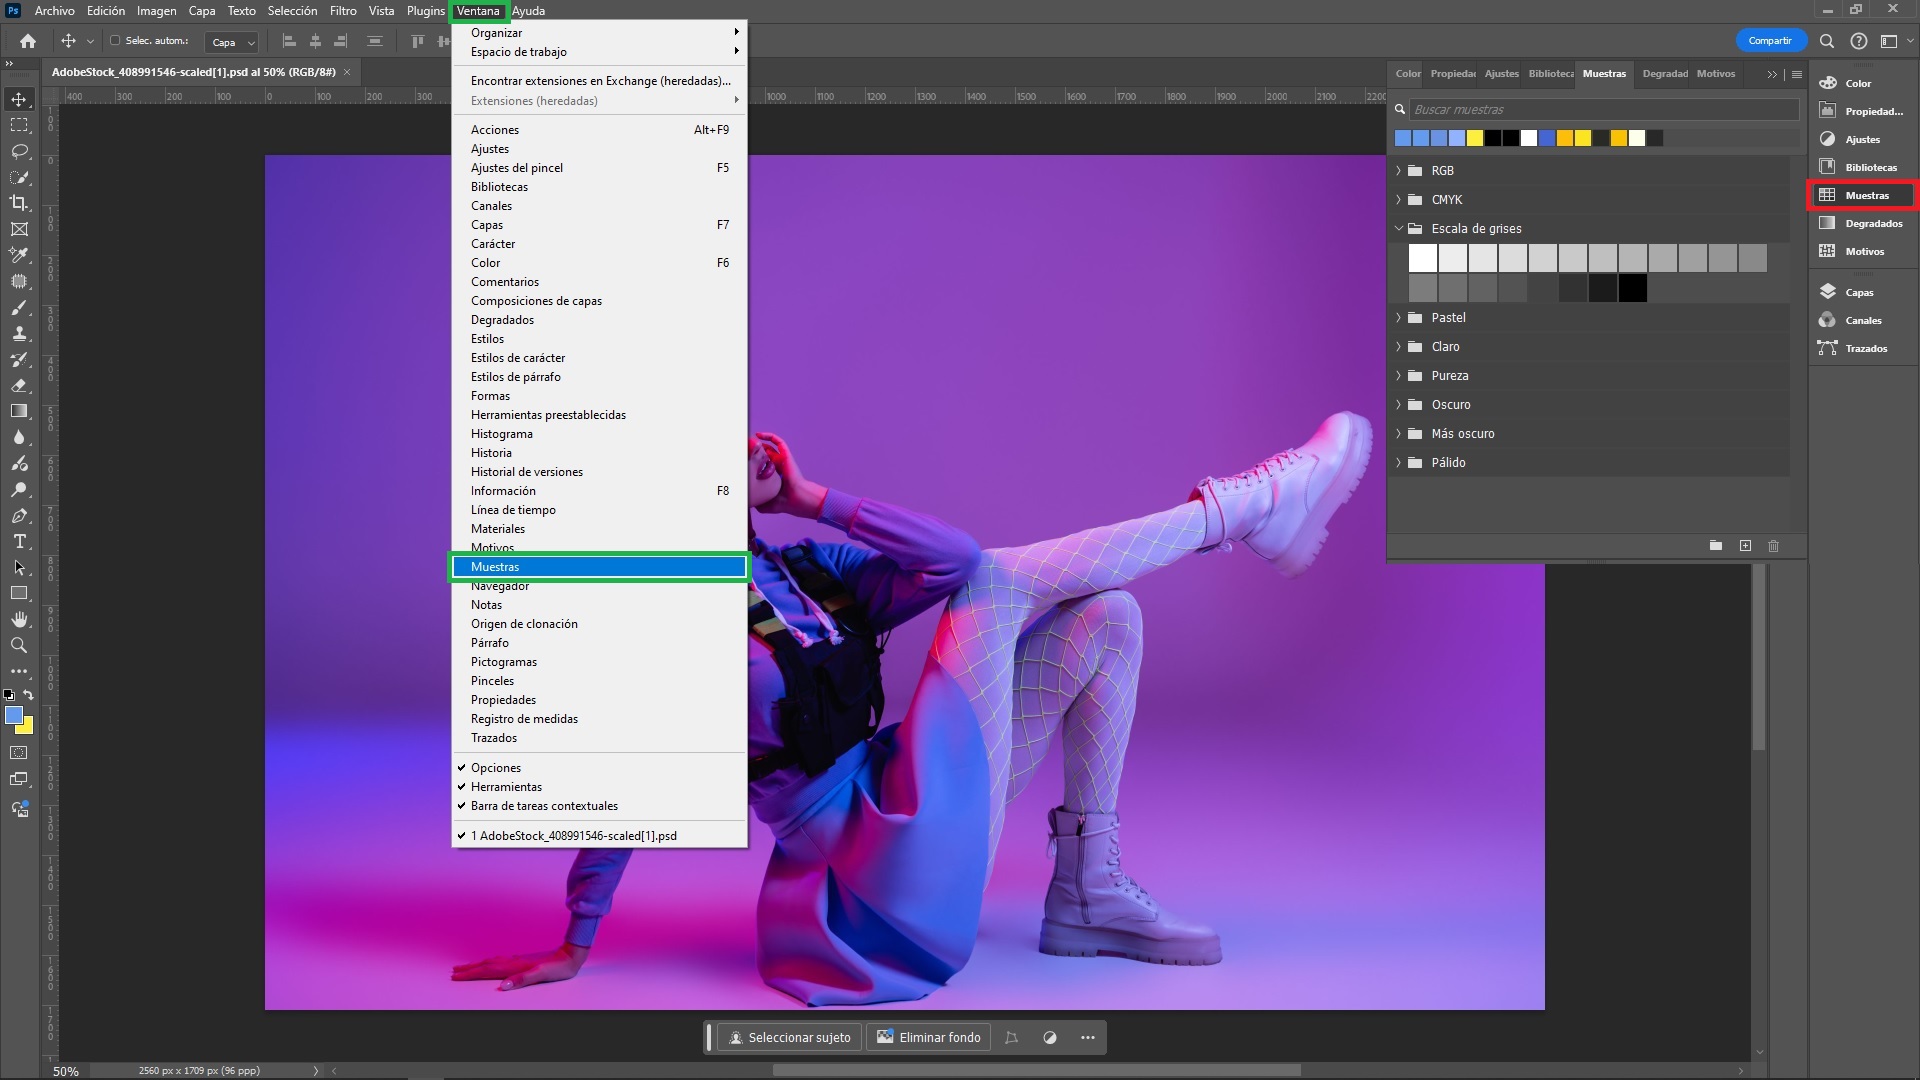Select the Eraser tool
The image size is (1920, 1080).
click(19, 385)
